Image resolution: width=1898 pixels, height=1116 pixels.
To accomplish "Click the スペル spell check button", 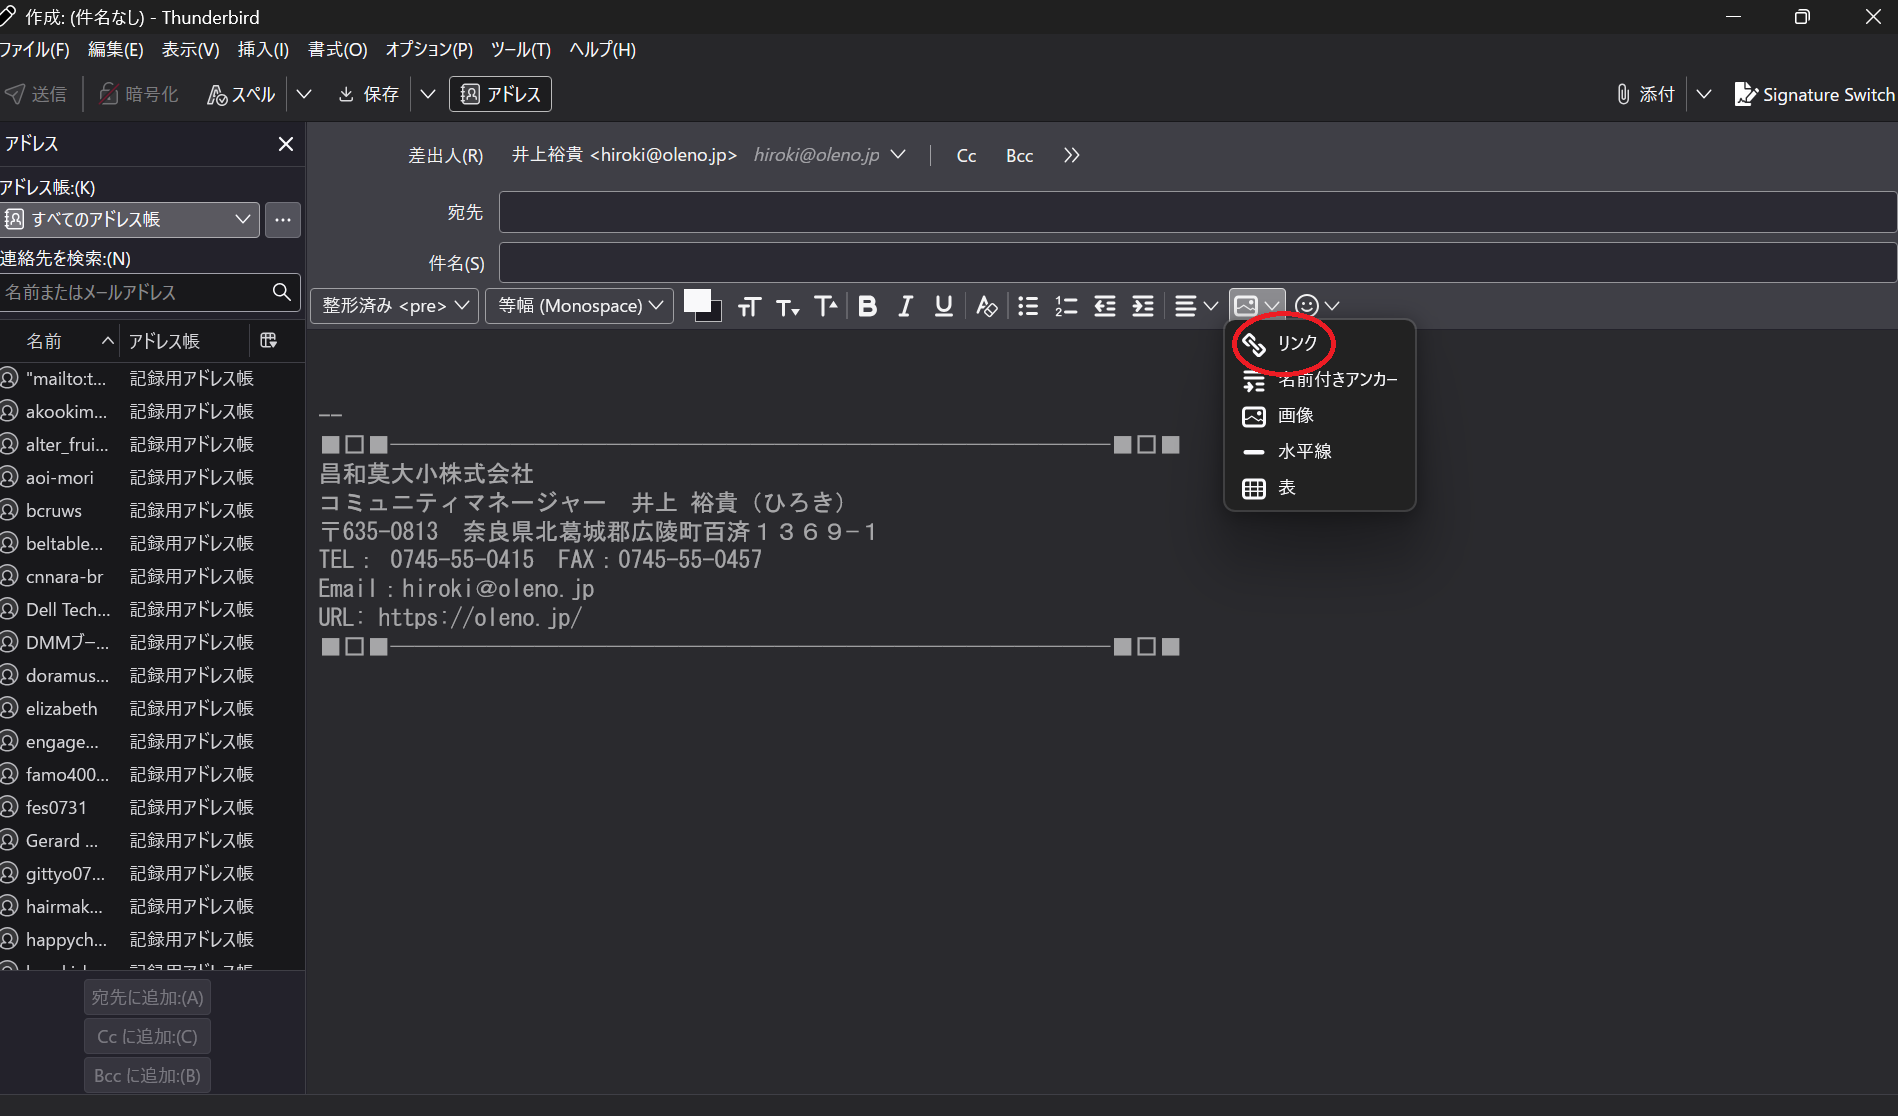I will click(240, 94).
